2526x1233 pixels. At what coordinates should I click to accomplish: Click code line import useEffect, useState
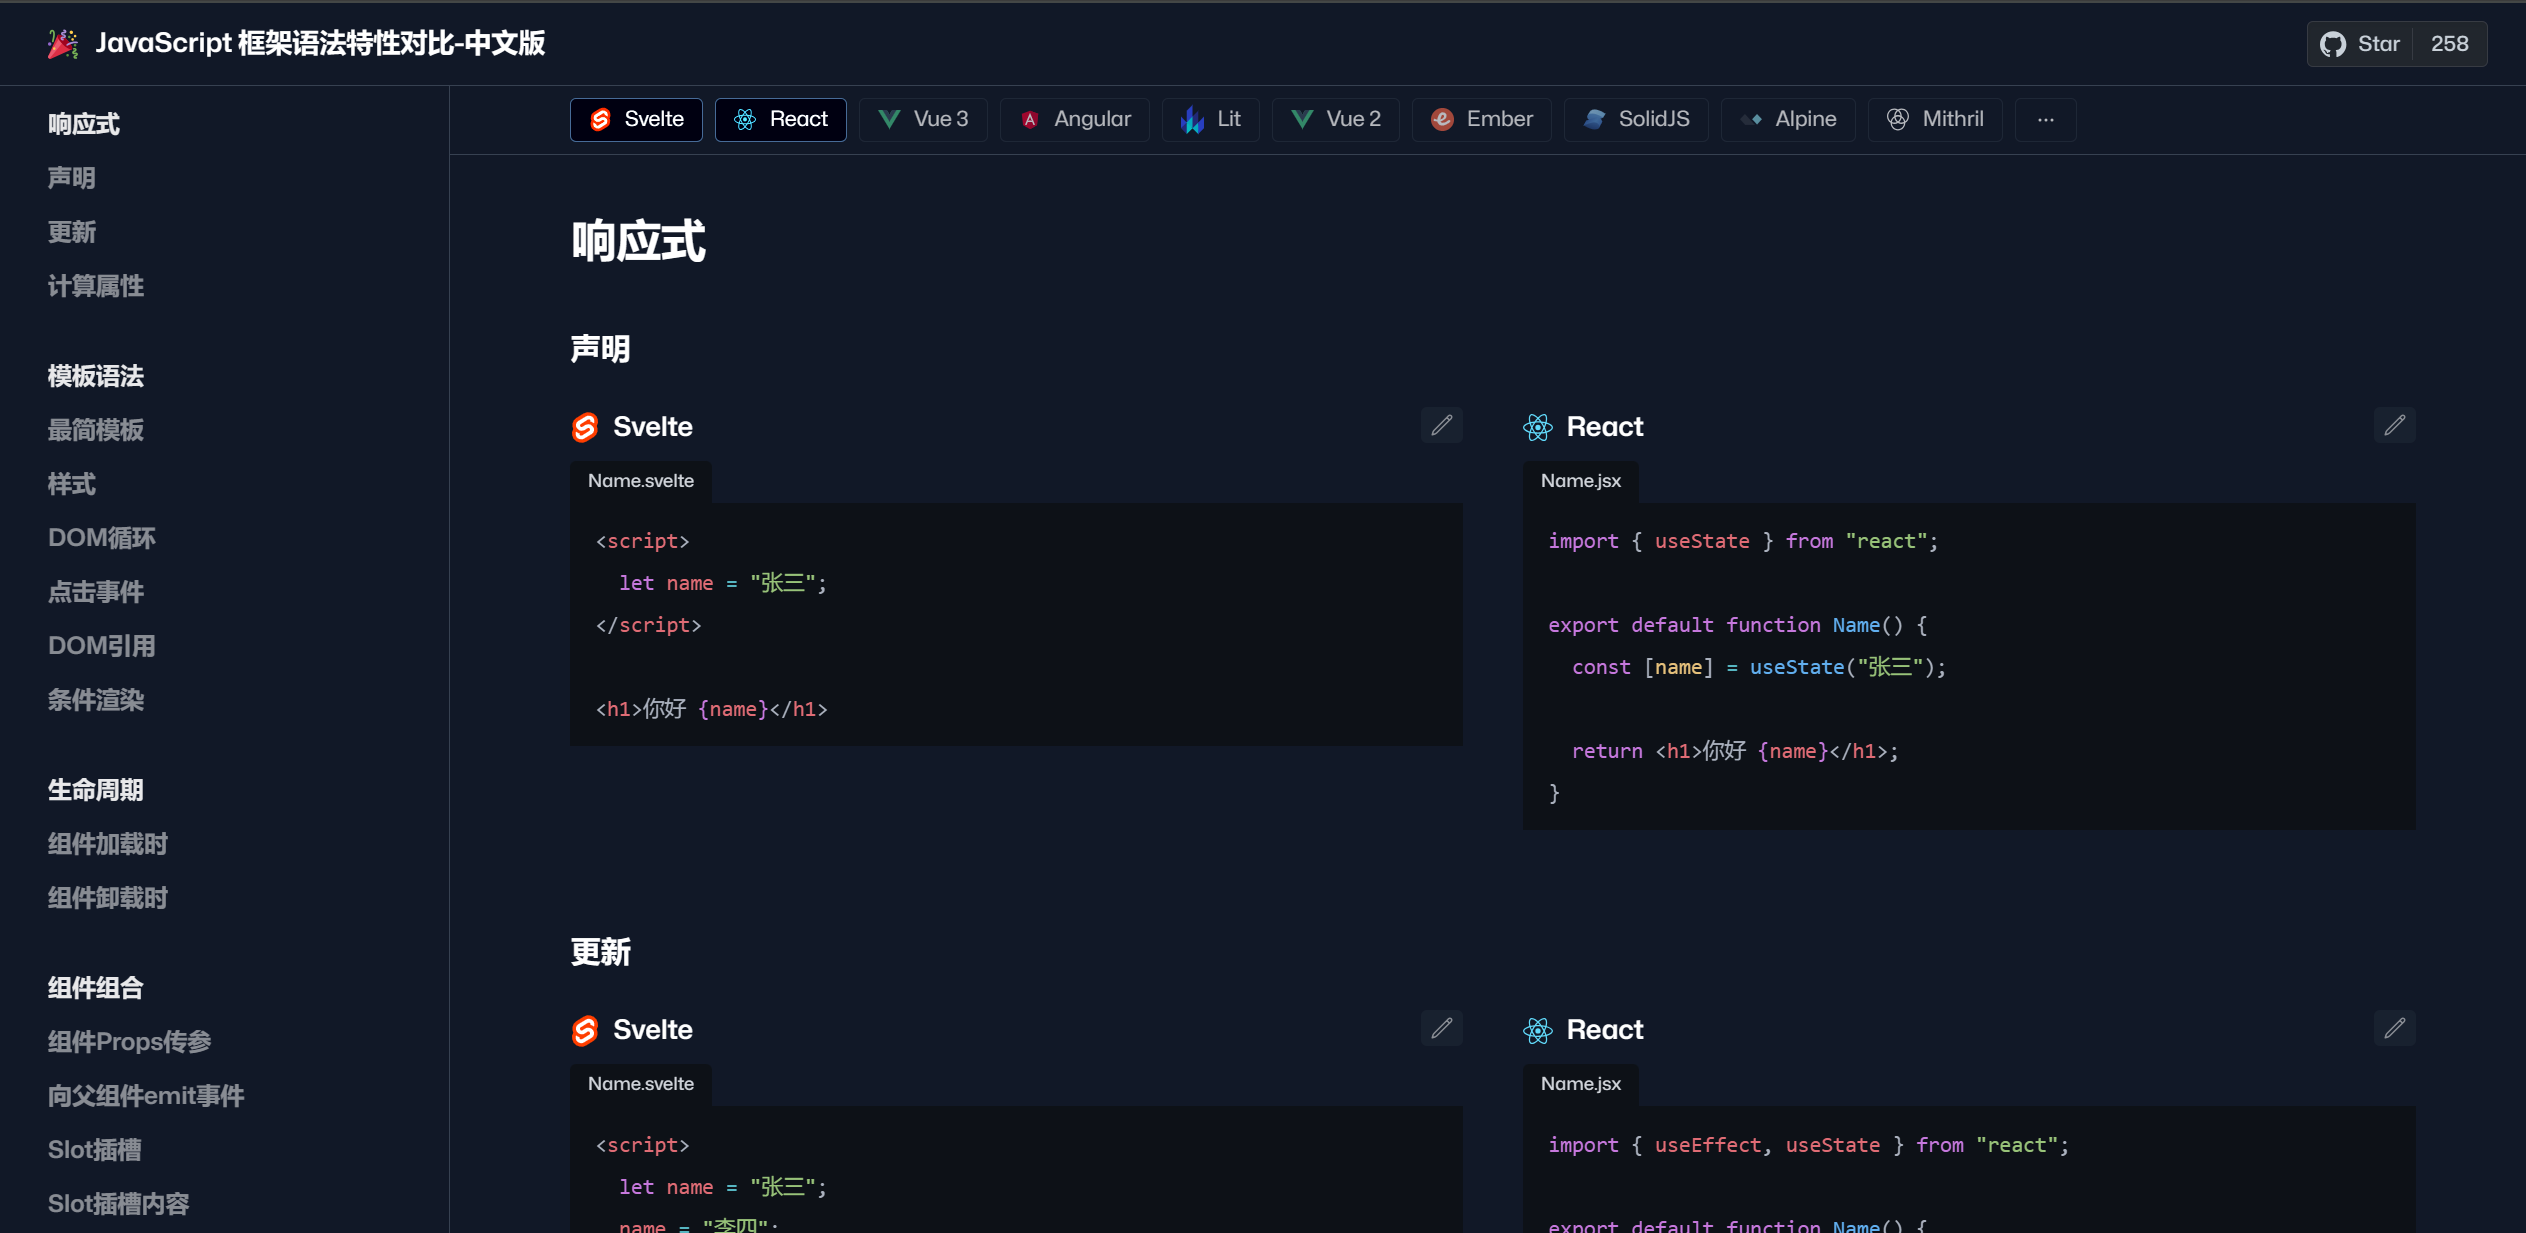[x=1808, y=1145]
